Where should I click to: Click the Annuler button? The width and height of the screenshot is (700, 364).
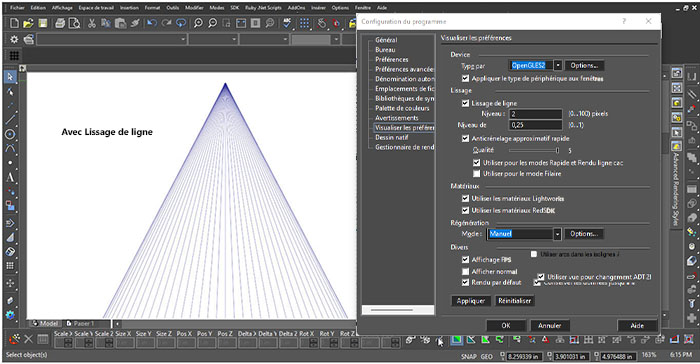(550, 326)
